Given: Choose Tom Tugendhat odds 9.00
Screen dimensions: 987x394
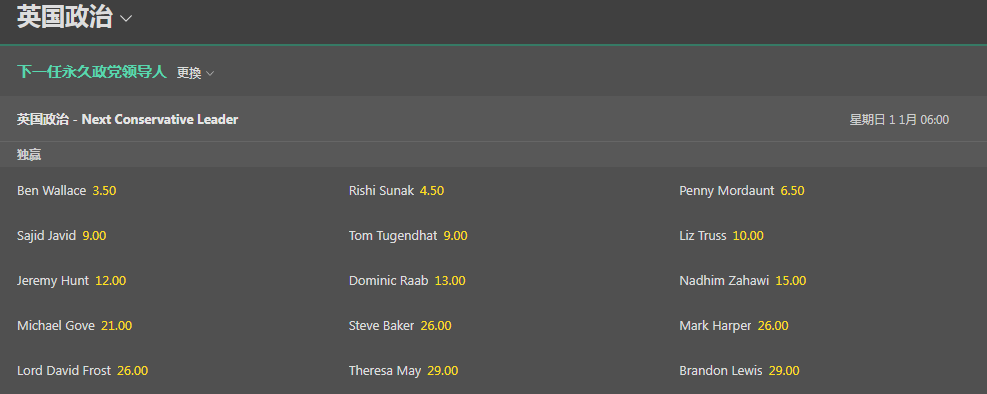Looking at the screenshot, I should point(408,236).
